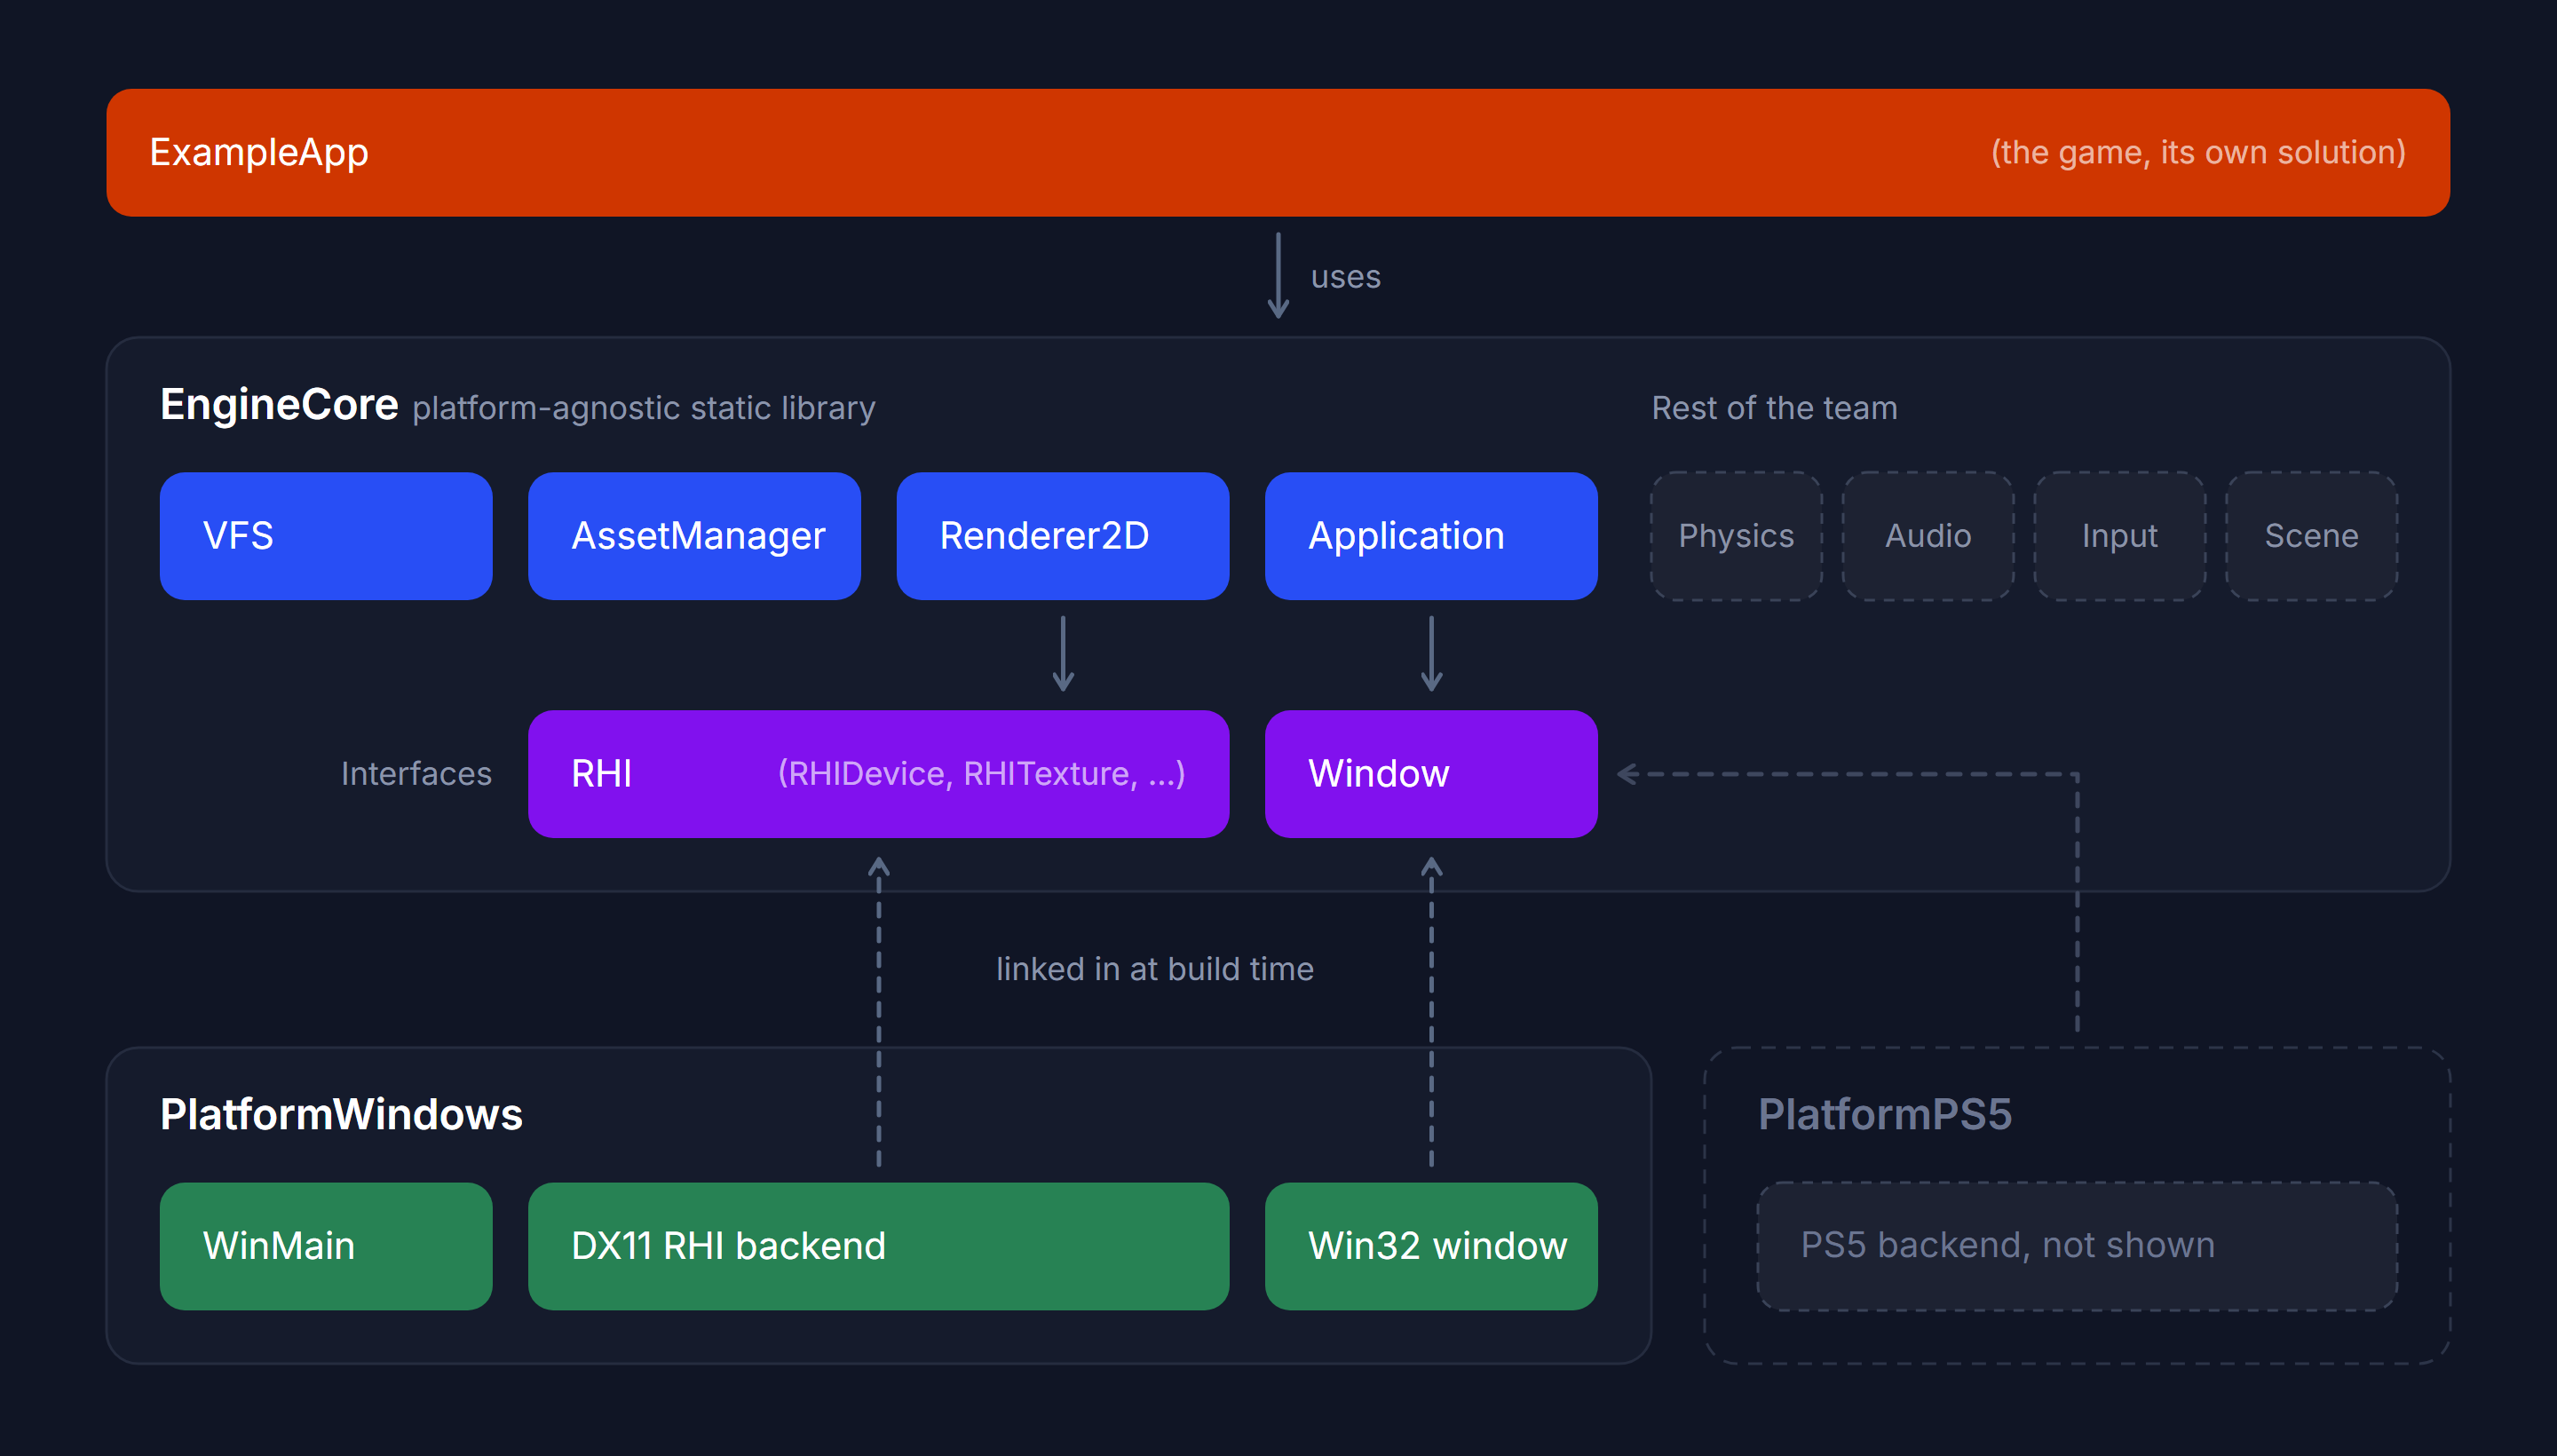Viewport: 2557px width, 1456px height.
Task: Select the VFS module box
Action: pyautogui.click(x=326, y=536)
